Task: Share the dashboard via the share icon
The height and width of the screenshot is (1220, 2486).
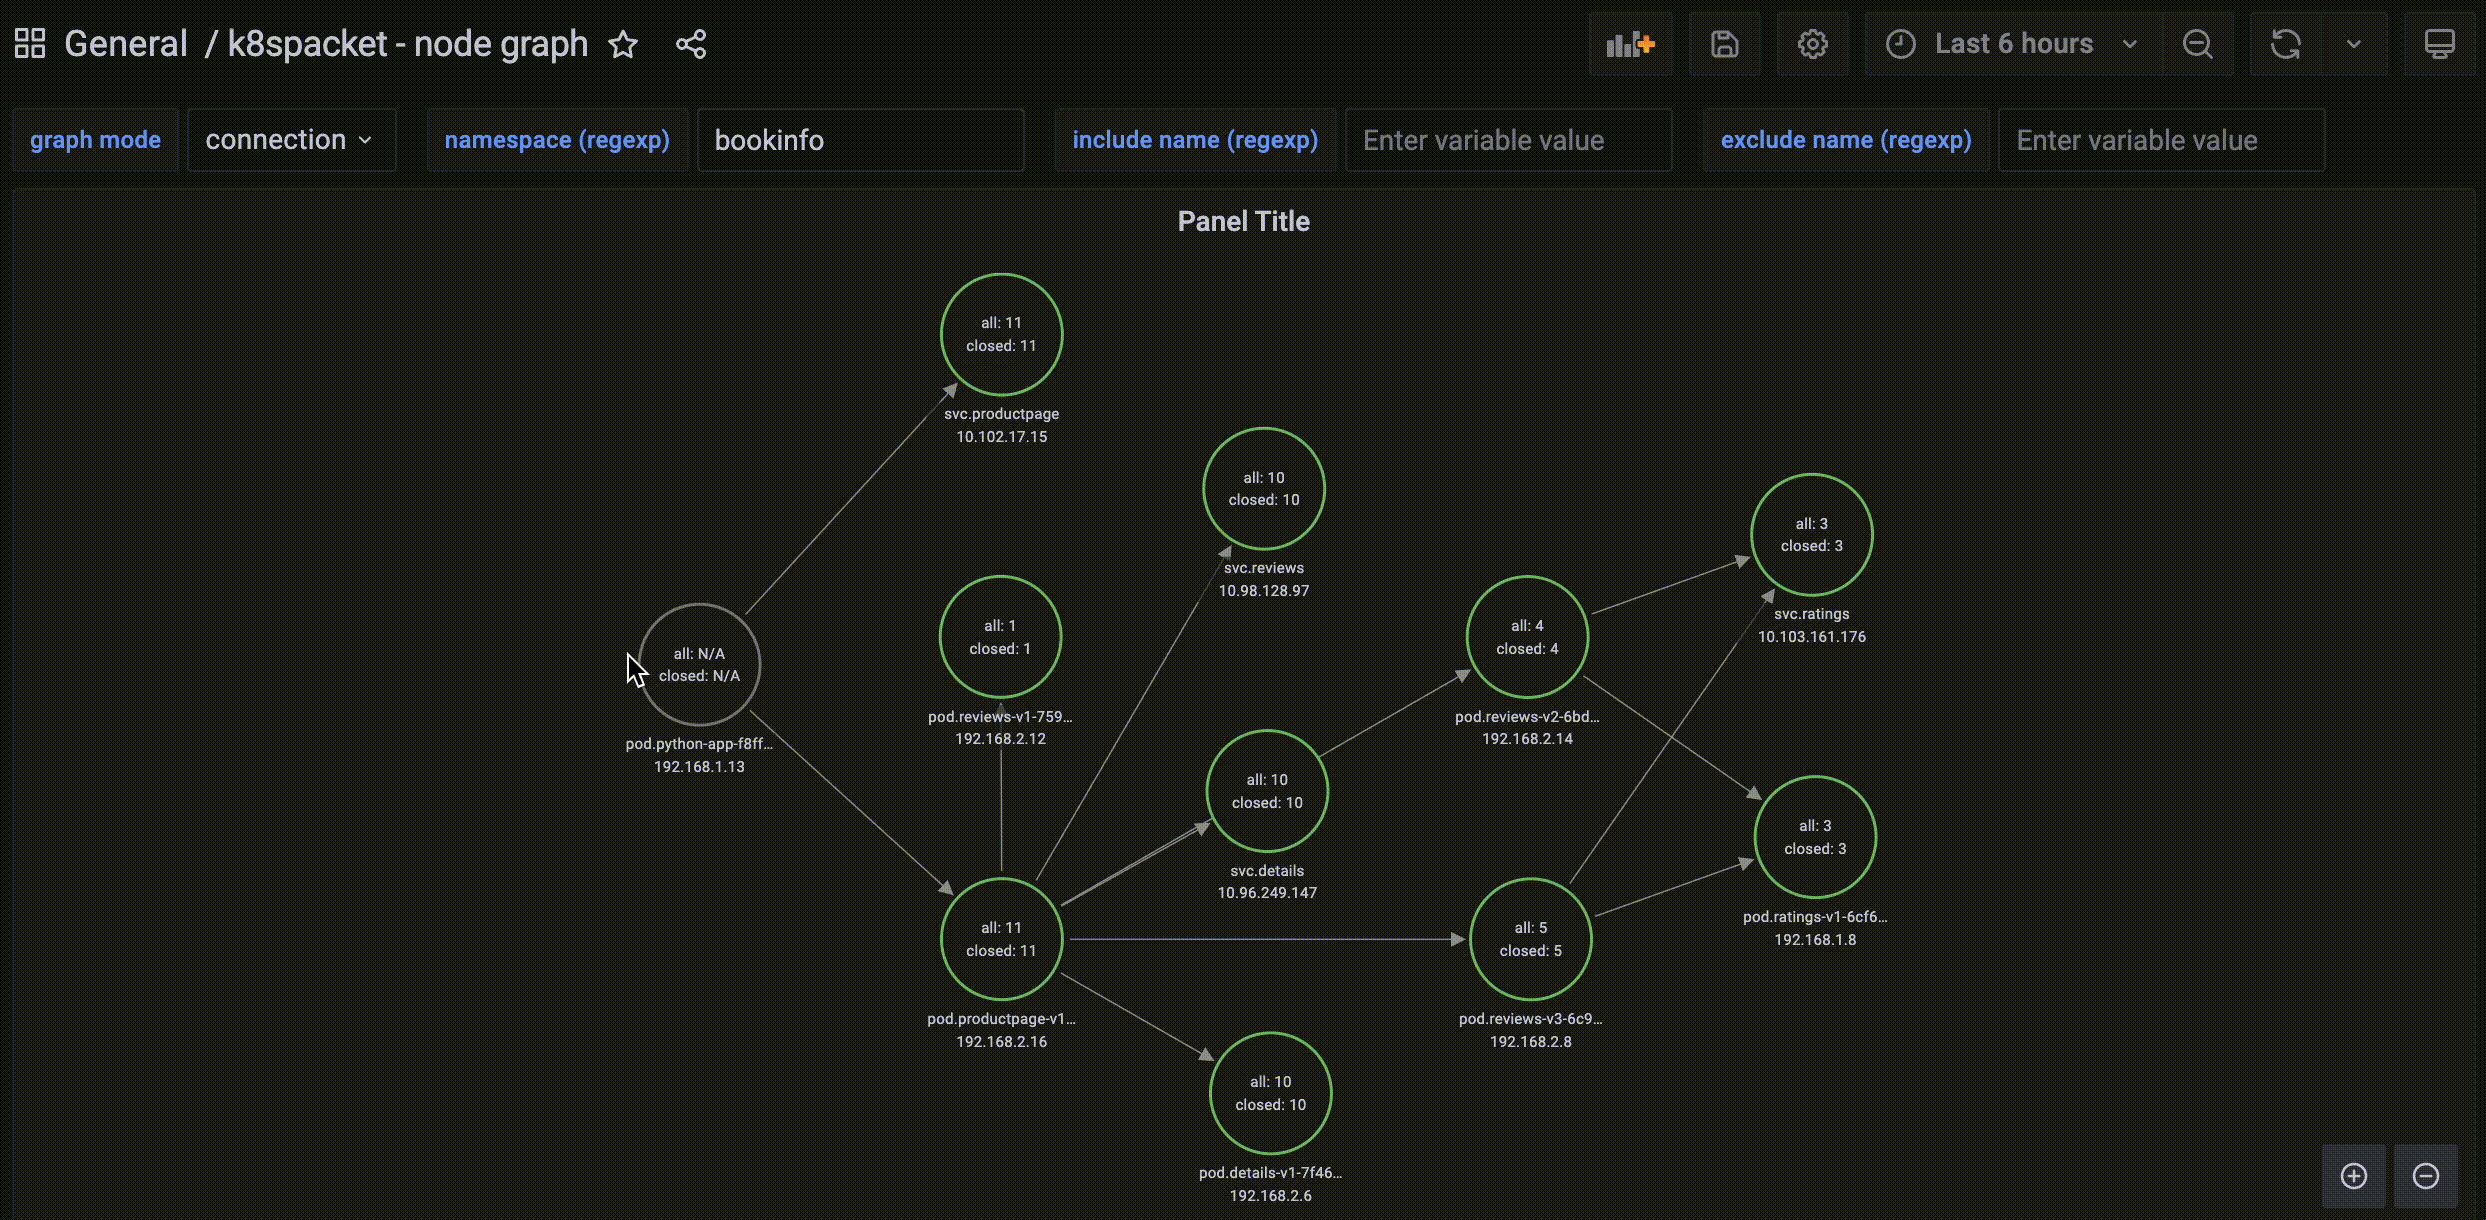Action: tap(691, 44)
